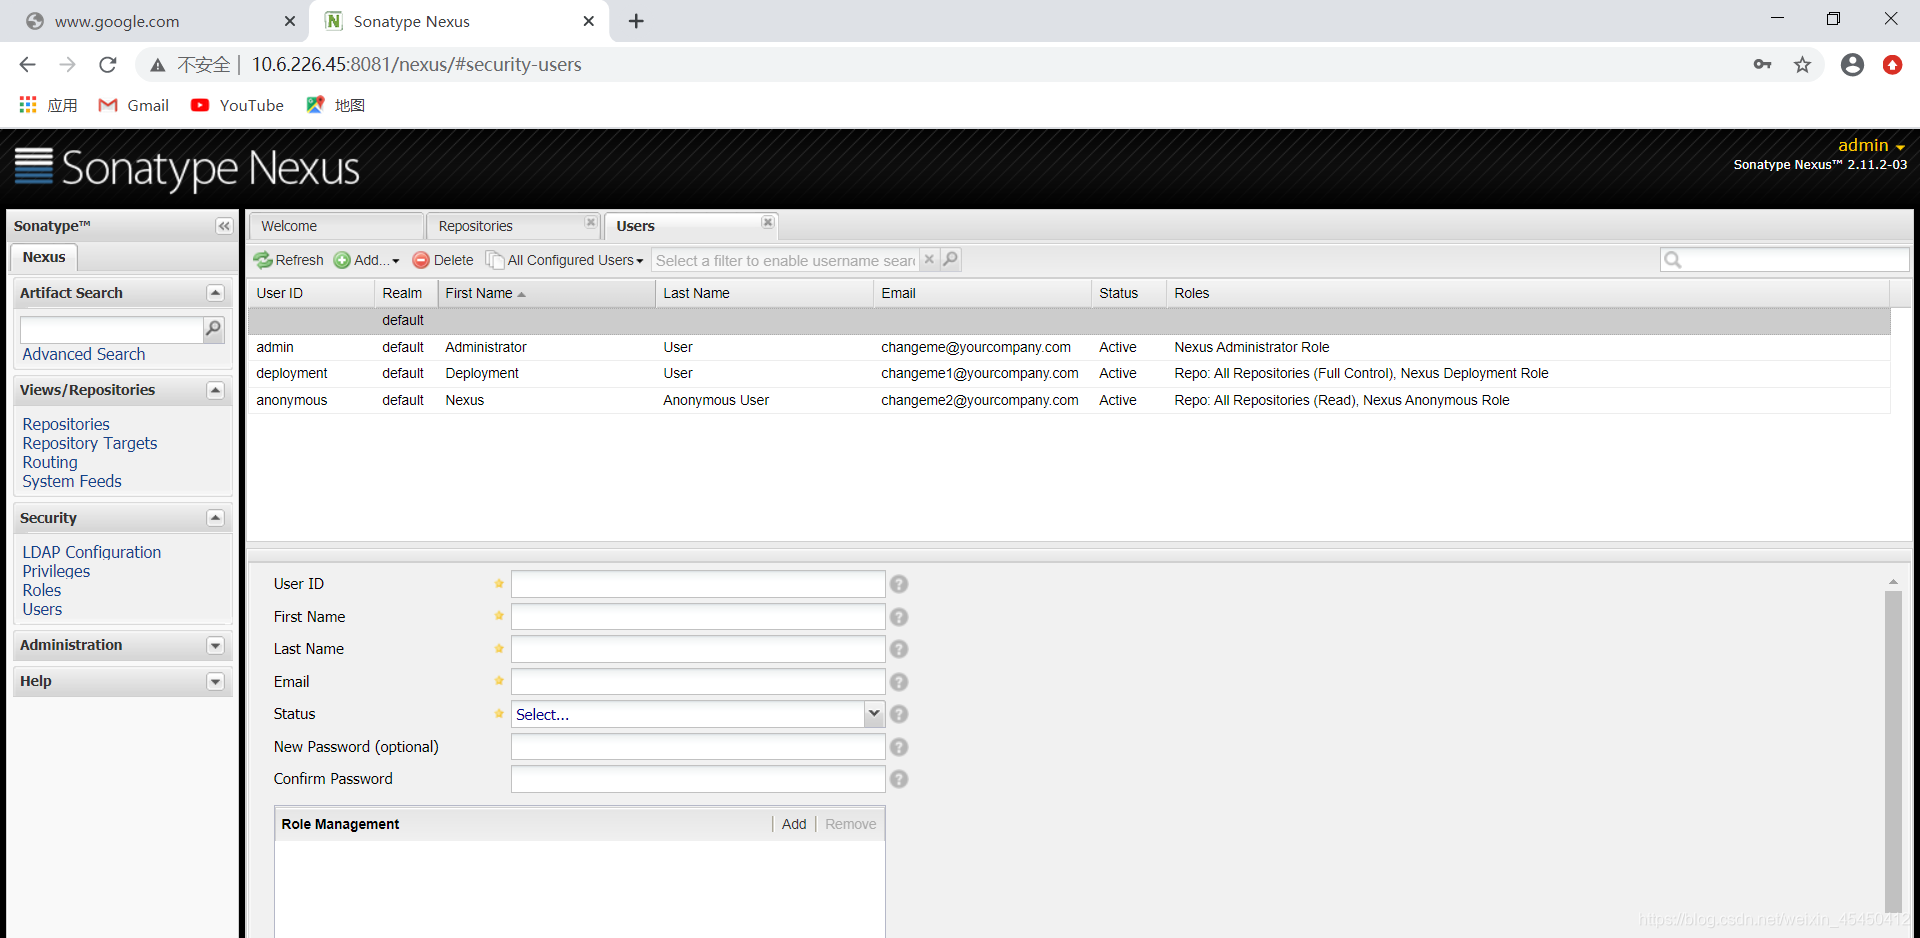
Task: Open the Roles link in Security
Action: pyautogui.click(x=42, y=590)
